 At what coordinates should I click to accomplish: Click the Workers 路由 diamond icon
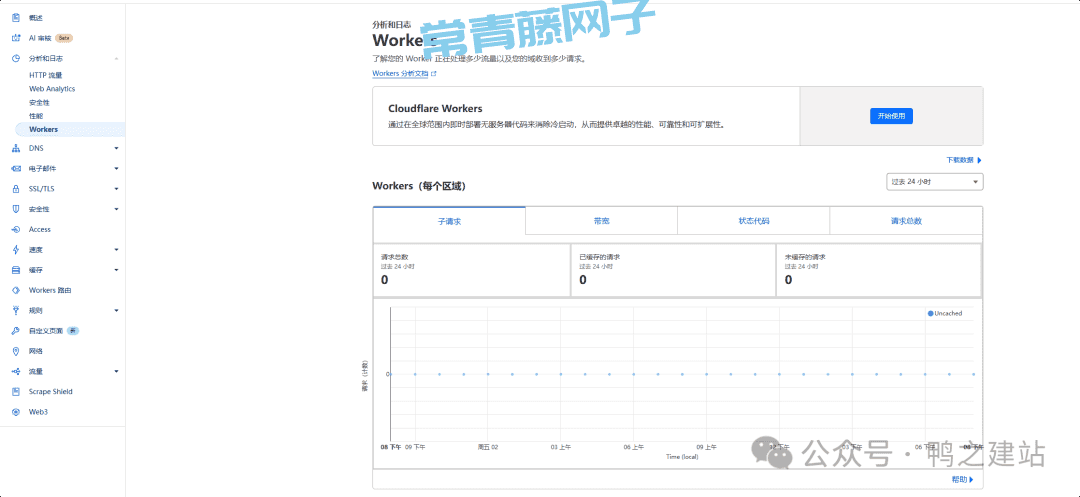(16, 290)
